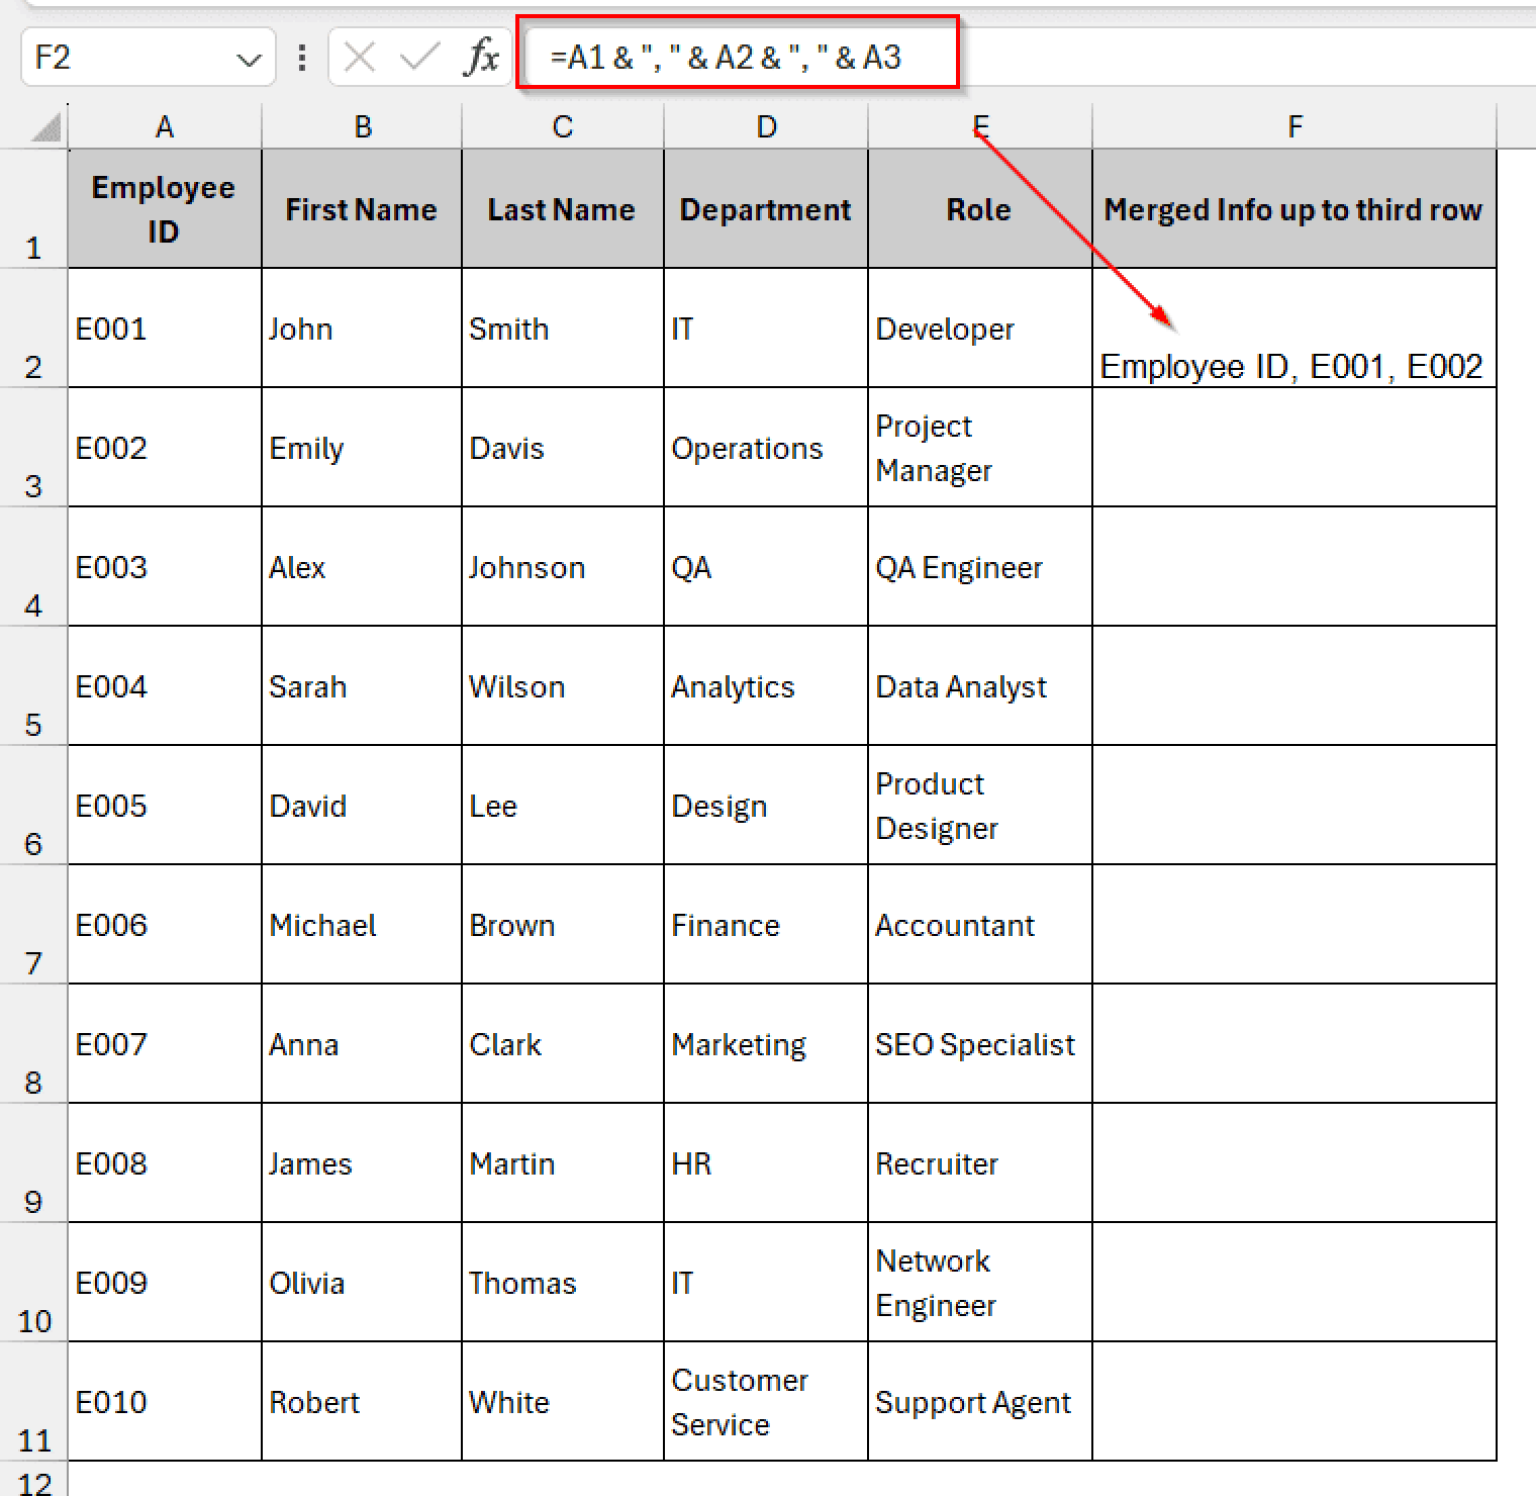
Task: Click inside the Name Box showing F2
Action: [x=120, y=57]
